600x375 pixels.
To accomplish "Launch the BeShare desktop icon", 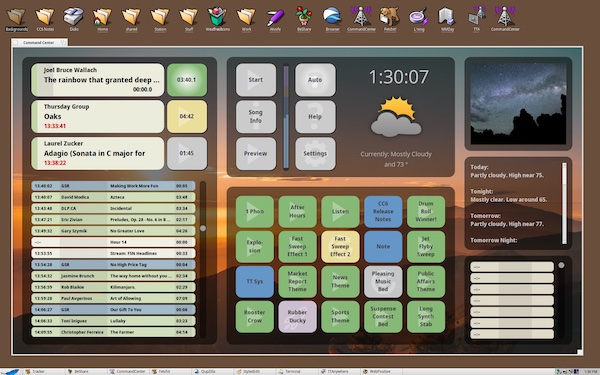I will (304, 18).
